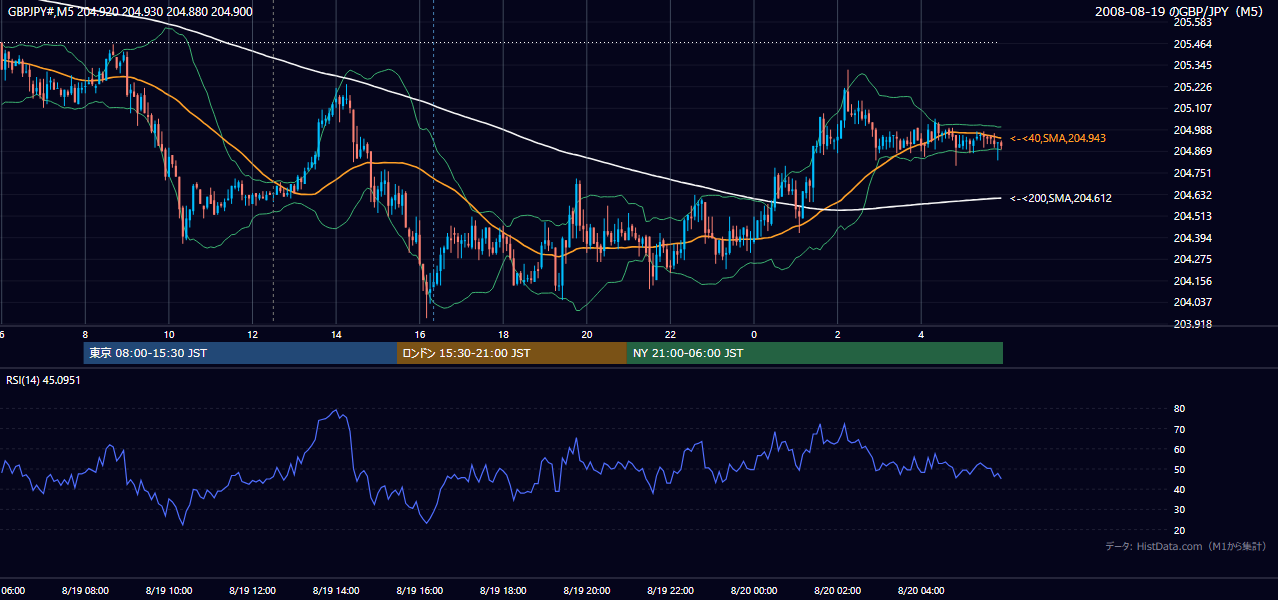Click price axis value 205.583

pos(1192,22)
